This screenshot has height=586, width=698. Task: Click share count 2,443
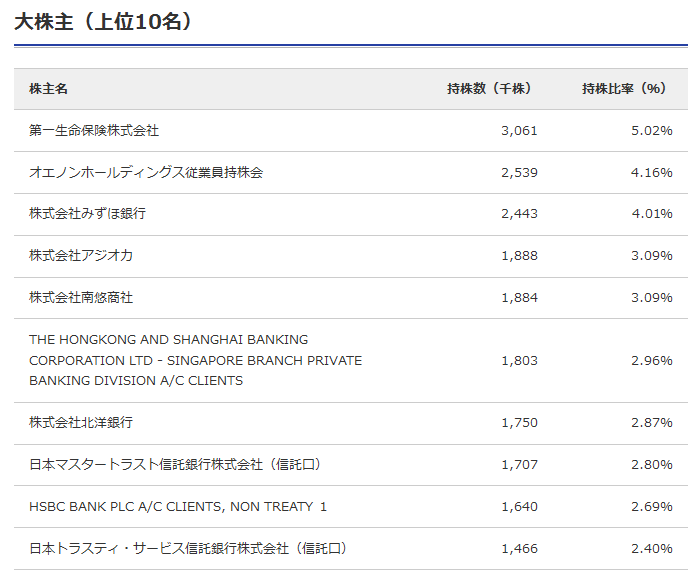click(519, 214)
